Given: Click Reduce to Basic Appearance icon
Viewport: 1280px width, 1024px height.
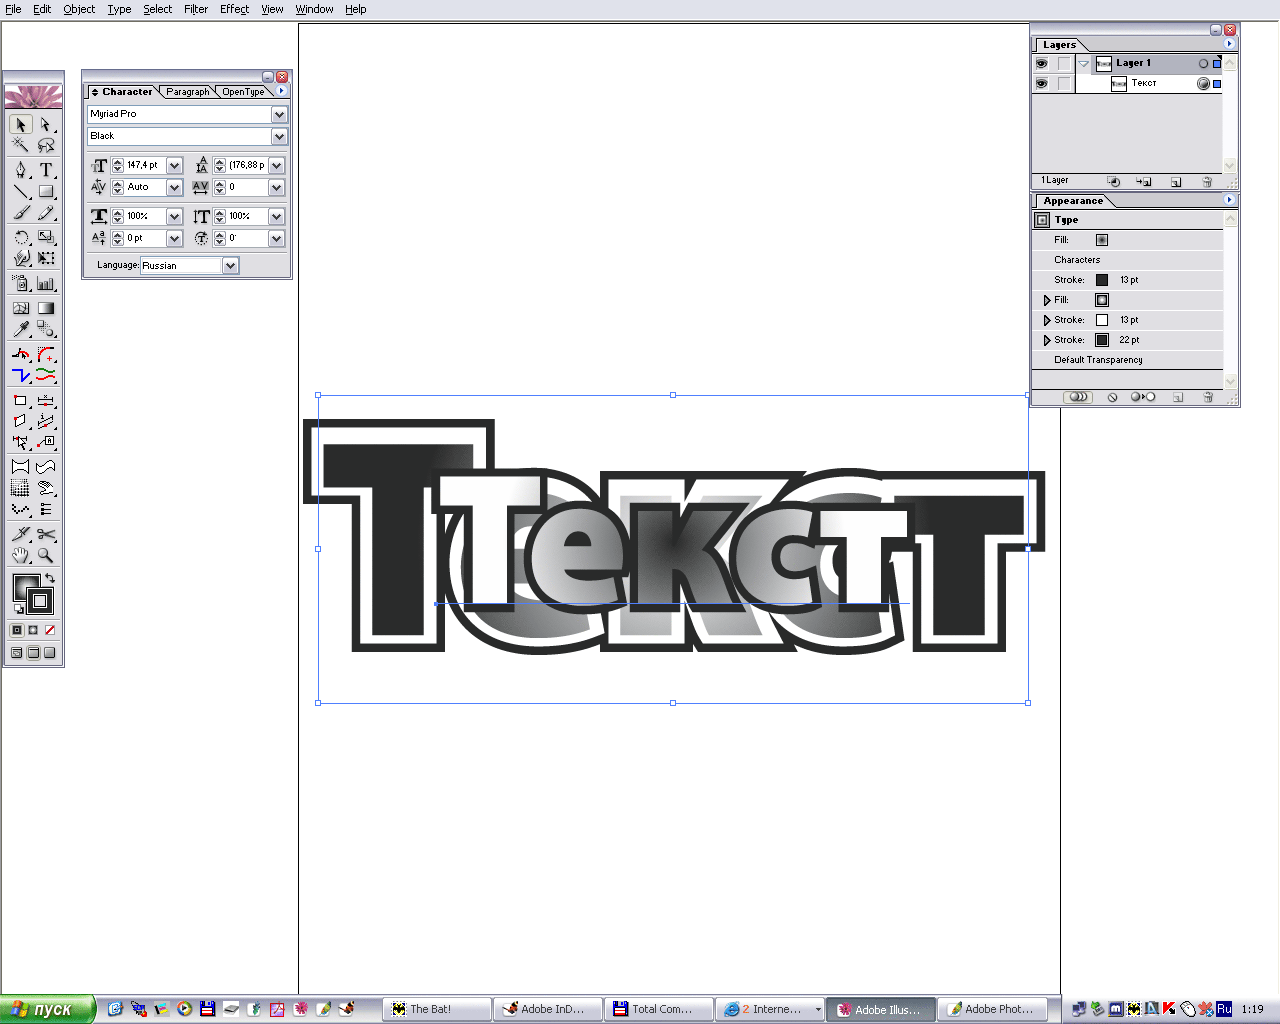Looking at the screenshot, I should coord(1143,397).
